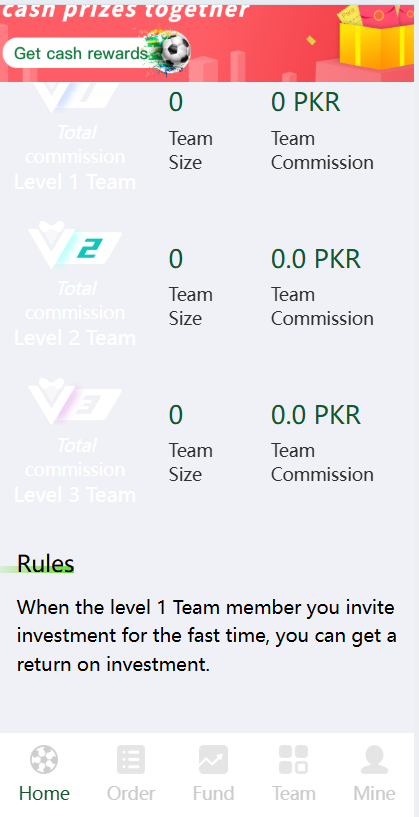Open the Mine profile icon
Image resolution: width=419 pixels, height=817 pixels.
click(374, 759)
